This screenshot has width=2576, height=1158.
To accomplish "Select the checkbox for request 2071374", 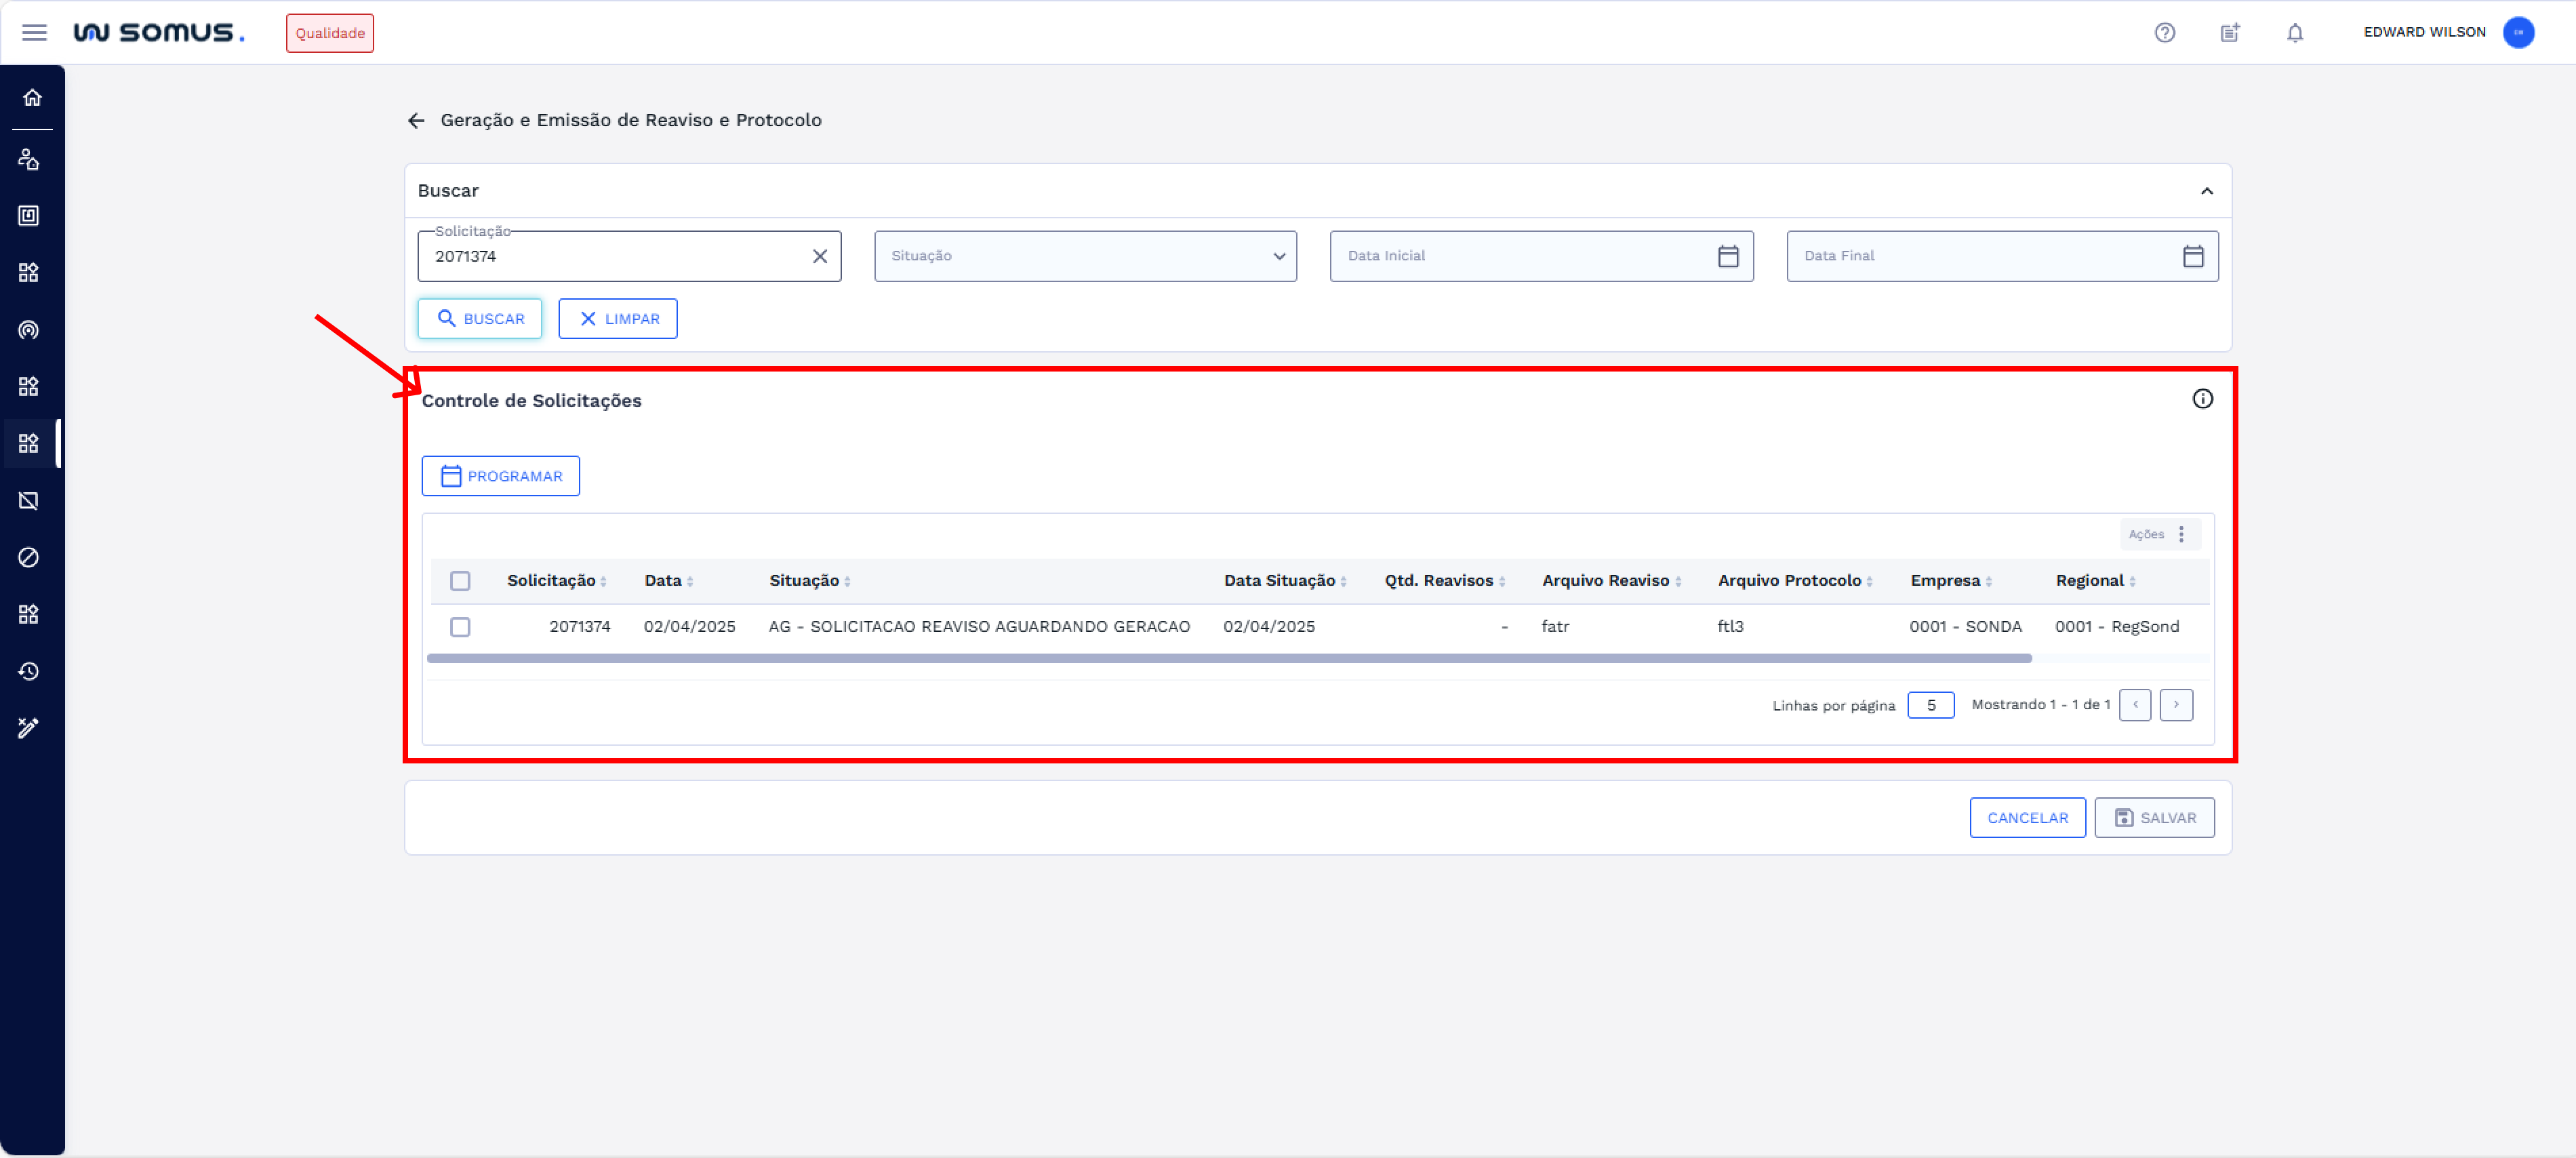I will tap(460, 627).
